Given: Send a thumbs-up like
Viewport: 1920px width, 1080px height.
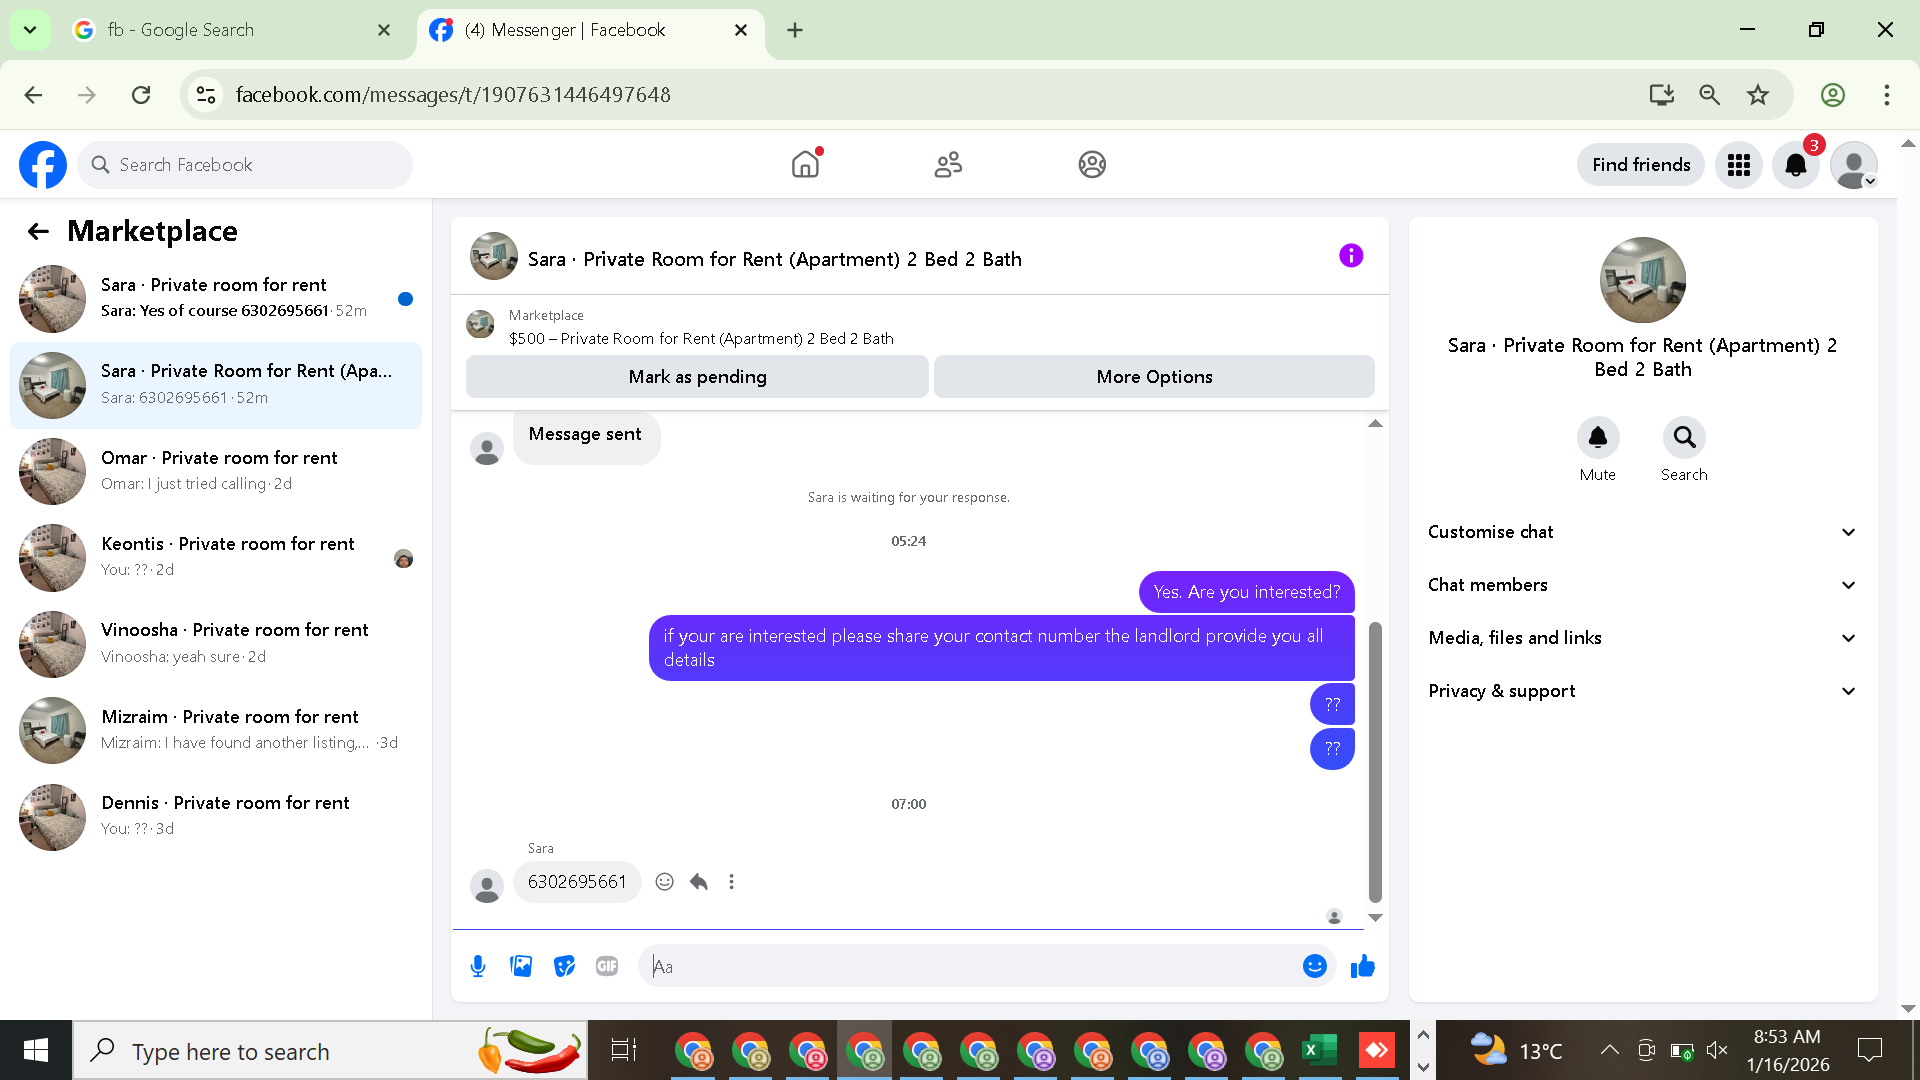Looking at the screenshot, I should [1362, 966].
